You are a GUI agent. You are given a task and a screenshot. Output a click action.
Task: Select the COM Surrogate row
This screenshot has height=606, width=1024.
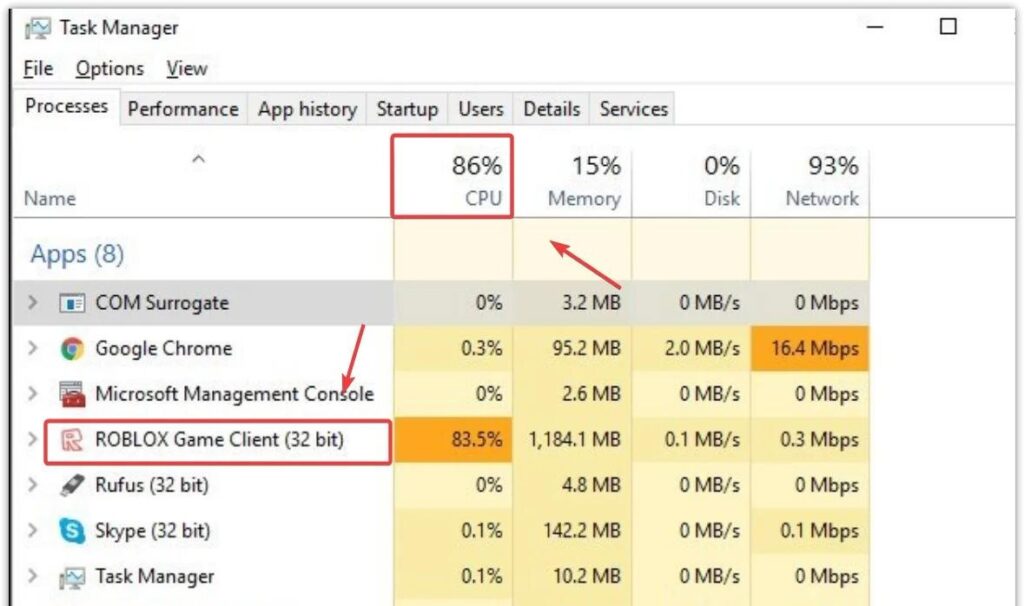[x=441, y=303]
